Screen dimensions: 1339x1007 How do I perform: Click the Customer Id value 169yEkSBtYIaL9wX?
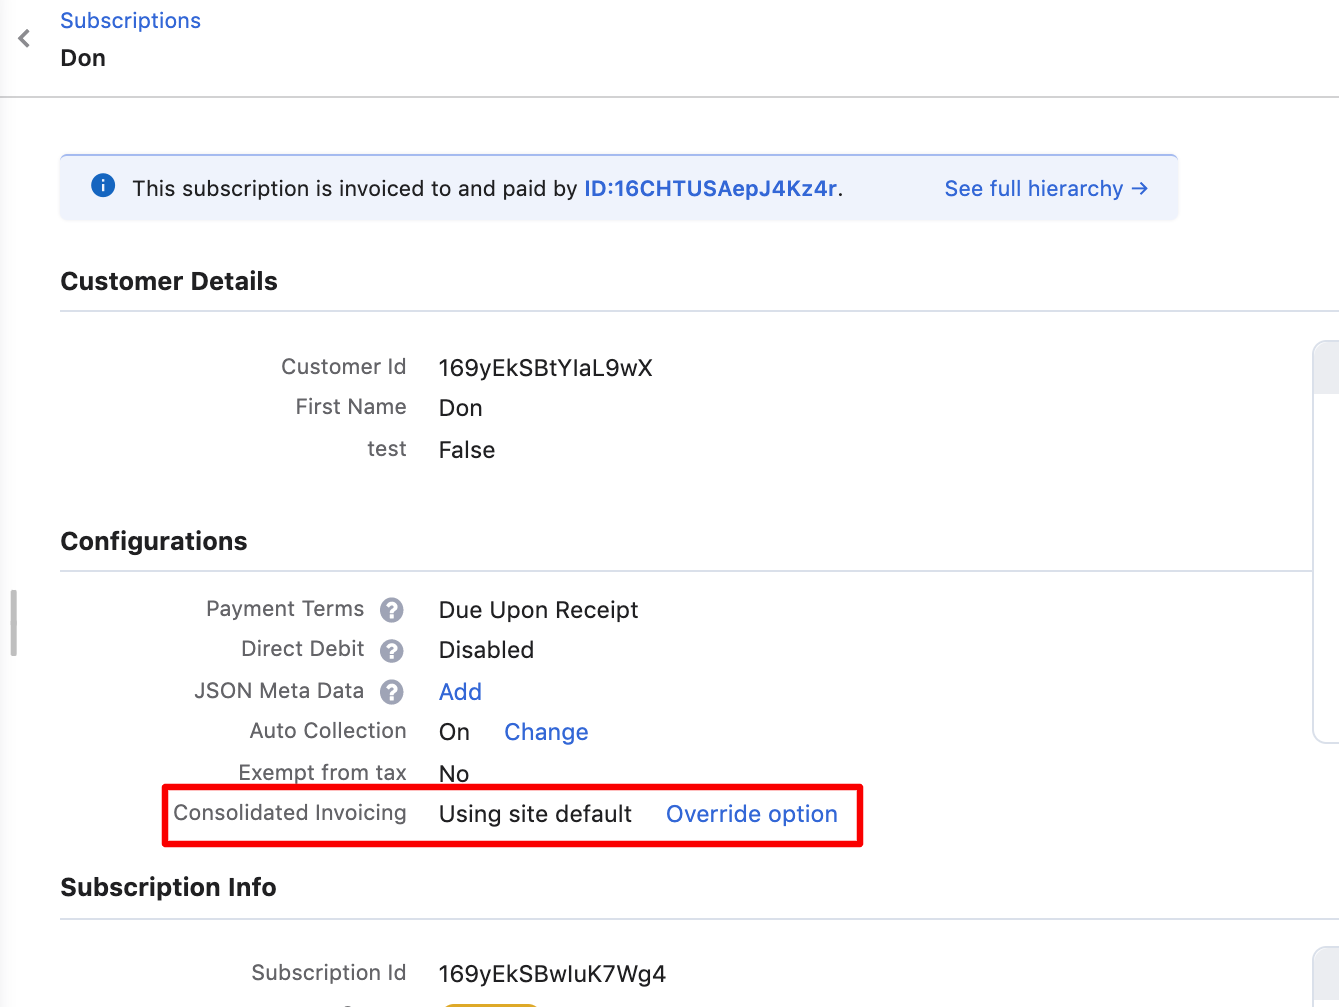click(x=545, y=368)
